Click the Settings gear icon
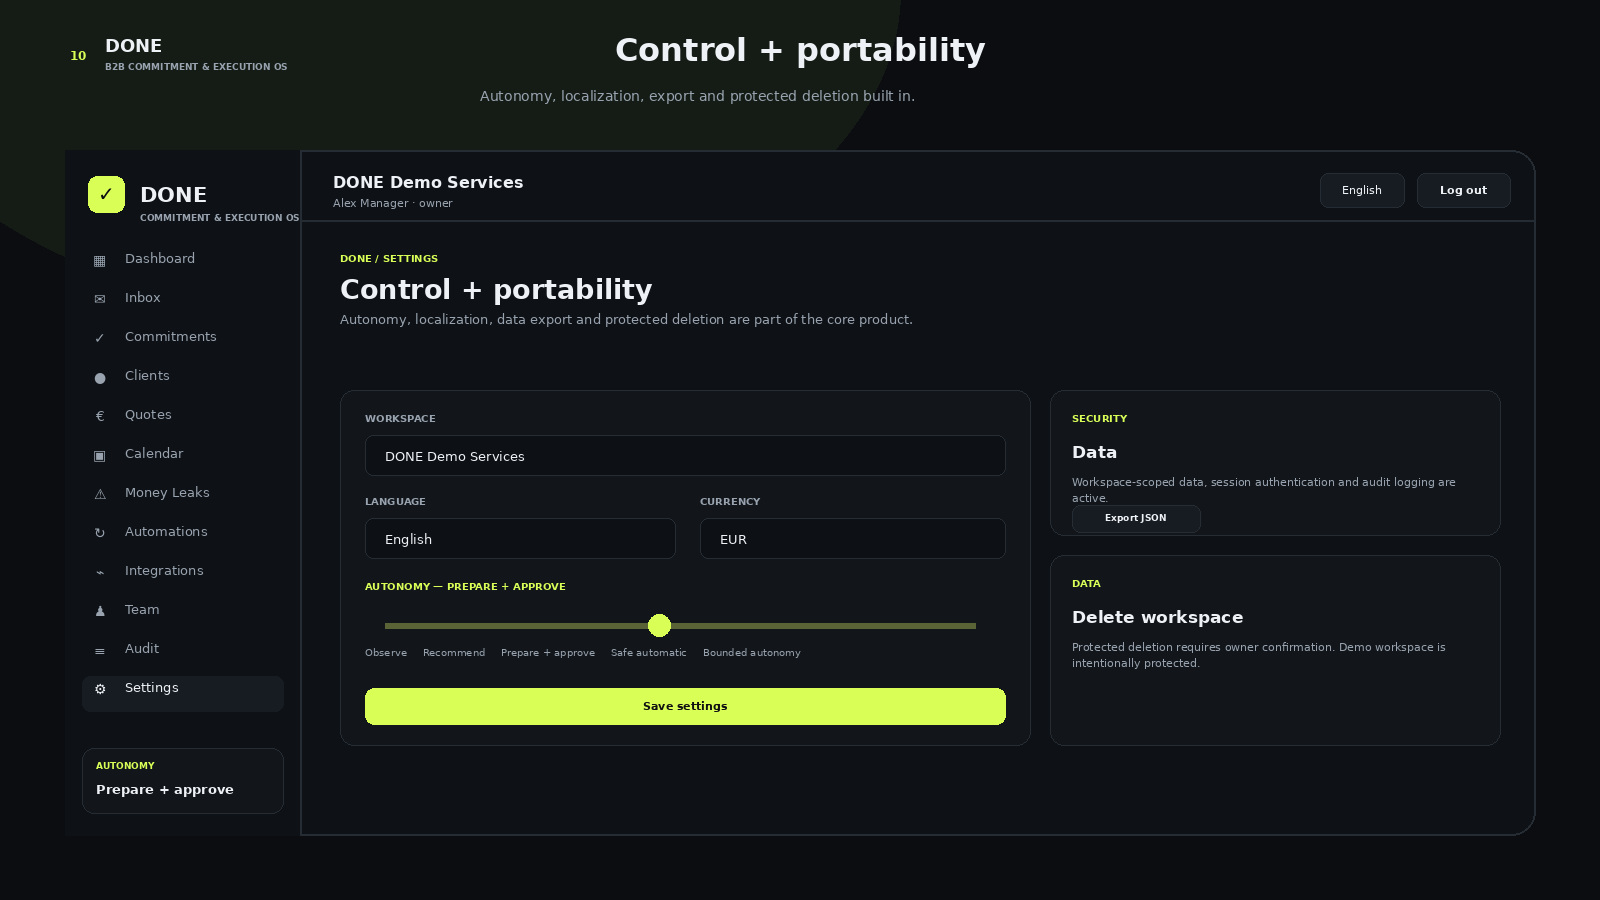This screenshot has height=900, width=1600. [100, 689]
